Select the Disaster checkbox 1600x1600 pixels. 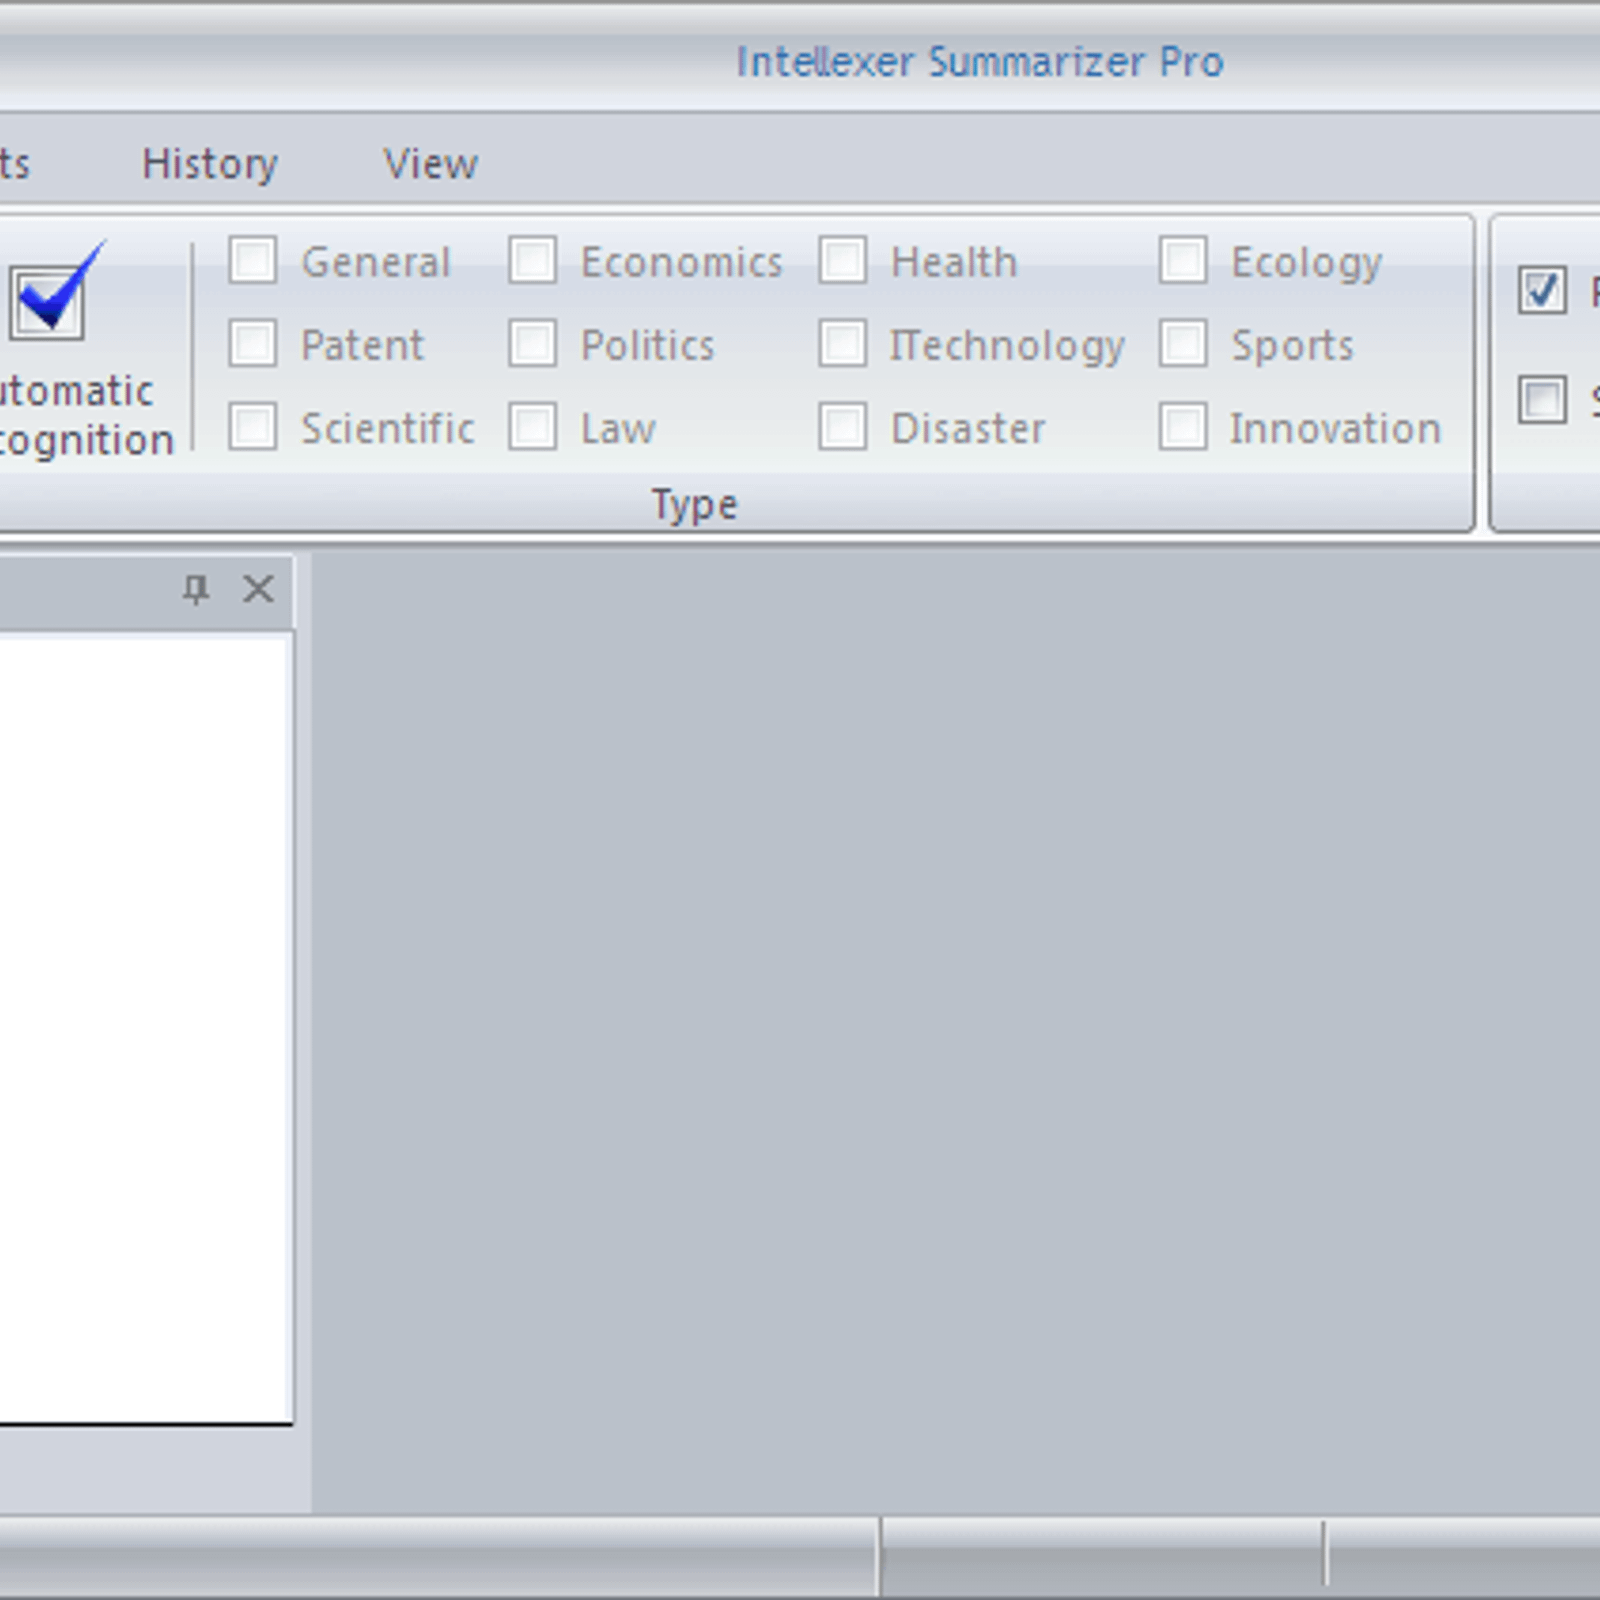tap(843, 427)
